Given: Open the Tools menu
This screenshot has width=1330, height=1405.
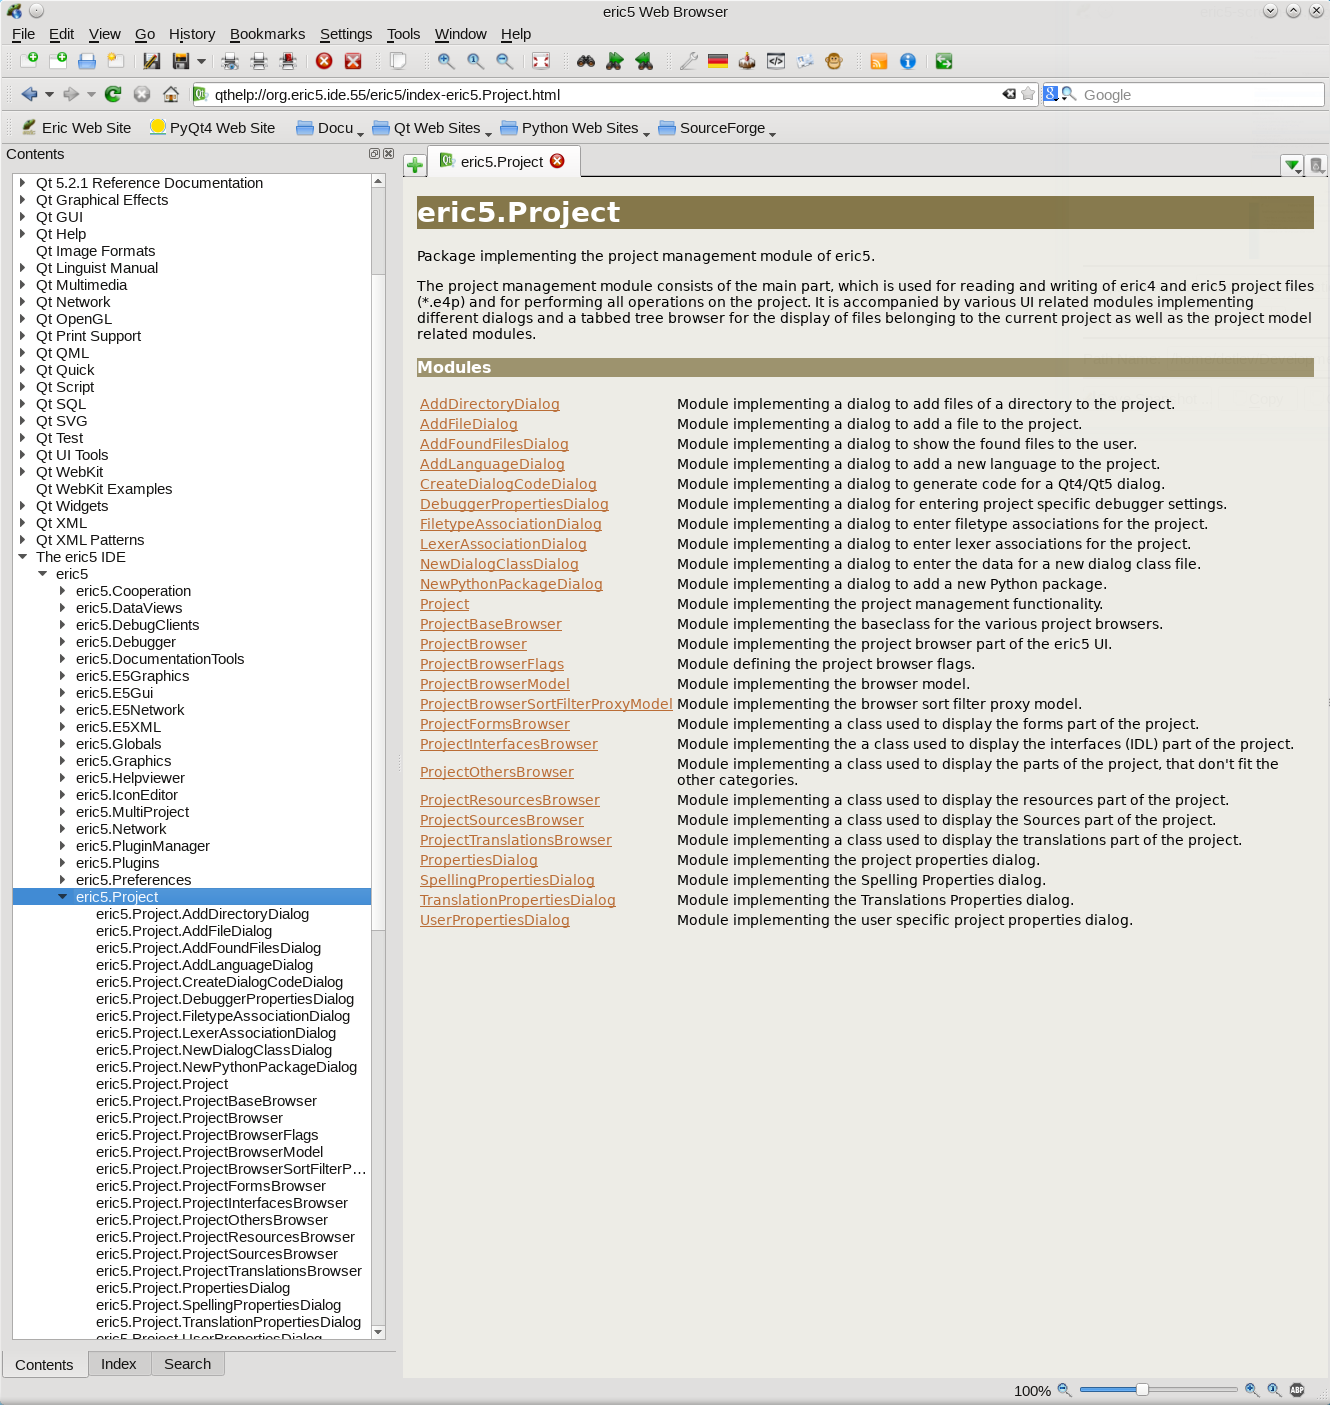Looking at the screenshot, I should click(x=404, y=34).
